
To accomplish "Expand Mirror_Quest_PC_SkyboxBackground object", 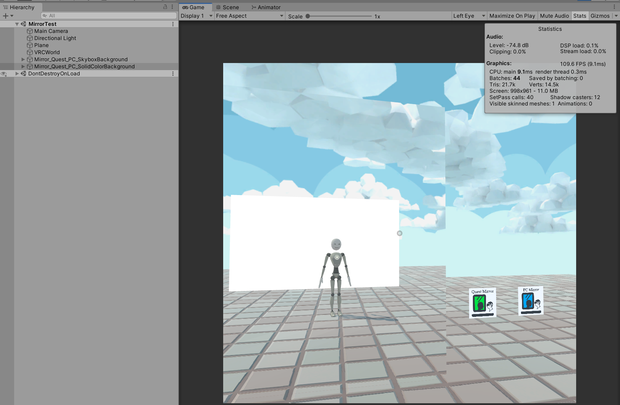I will pos(23,59).
